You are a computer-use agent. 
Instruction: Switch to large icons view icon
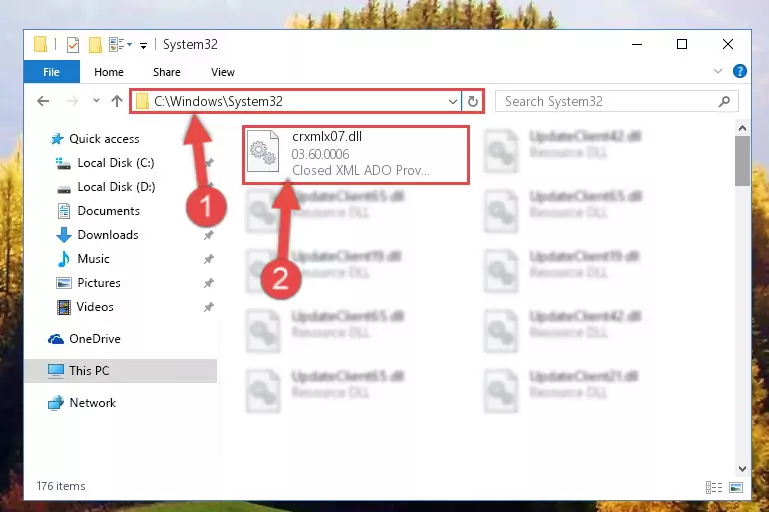(736, 487)
